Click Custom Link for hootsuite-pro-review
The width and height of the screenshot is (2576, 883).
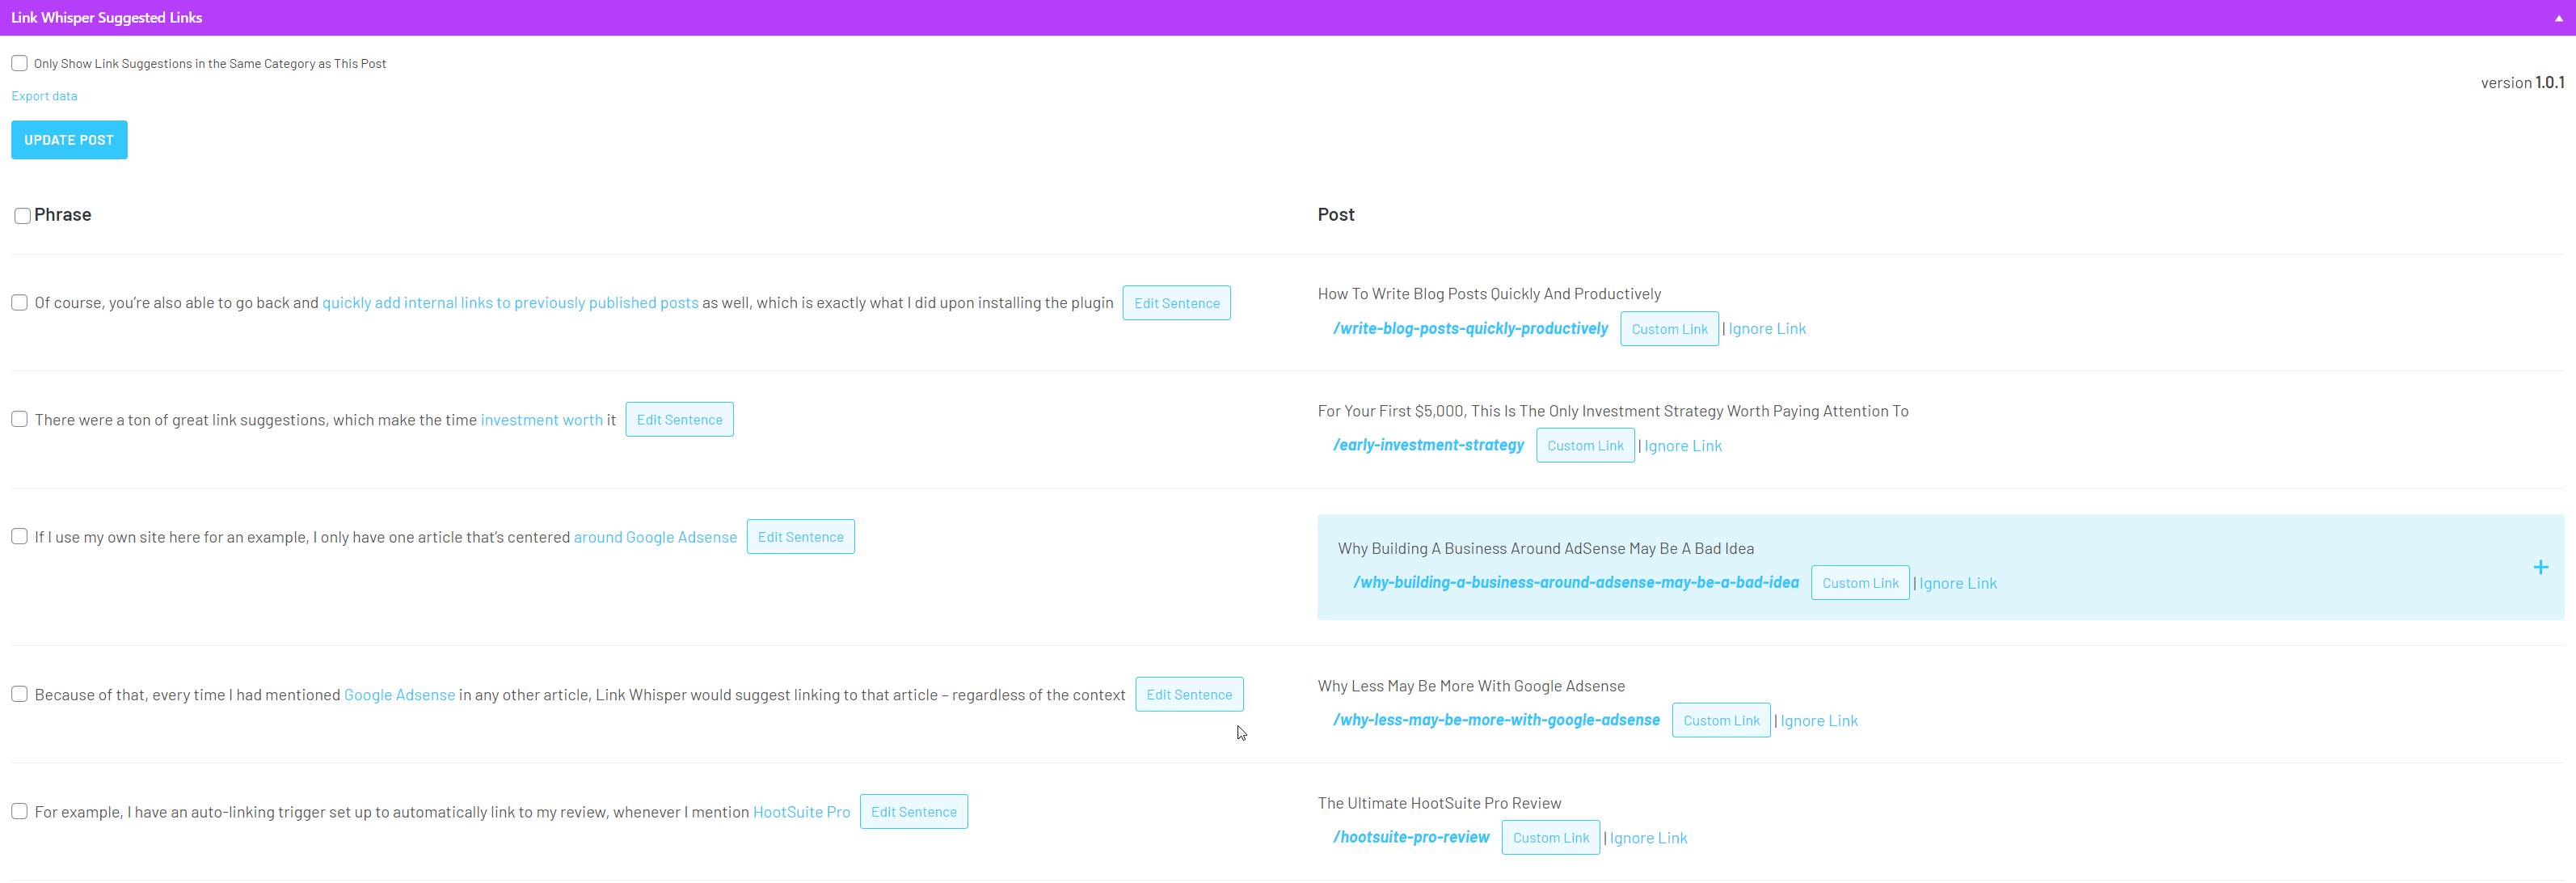pos(1549,837)
